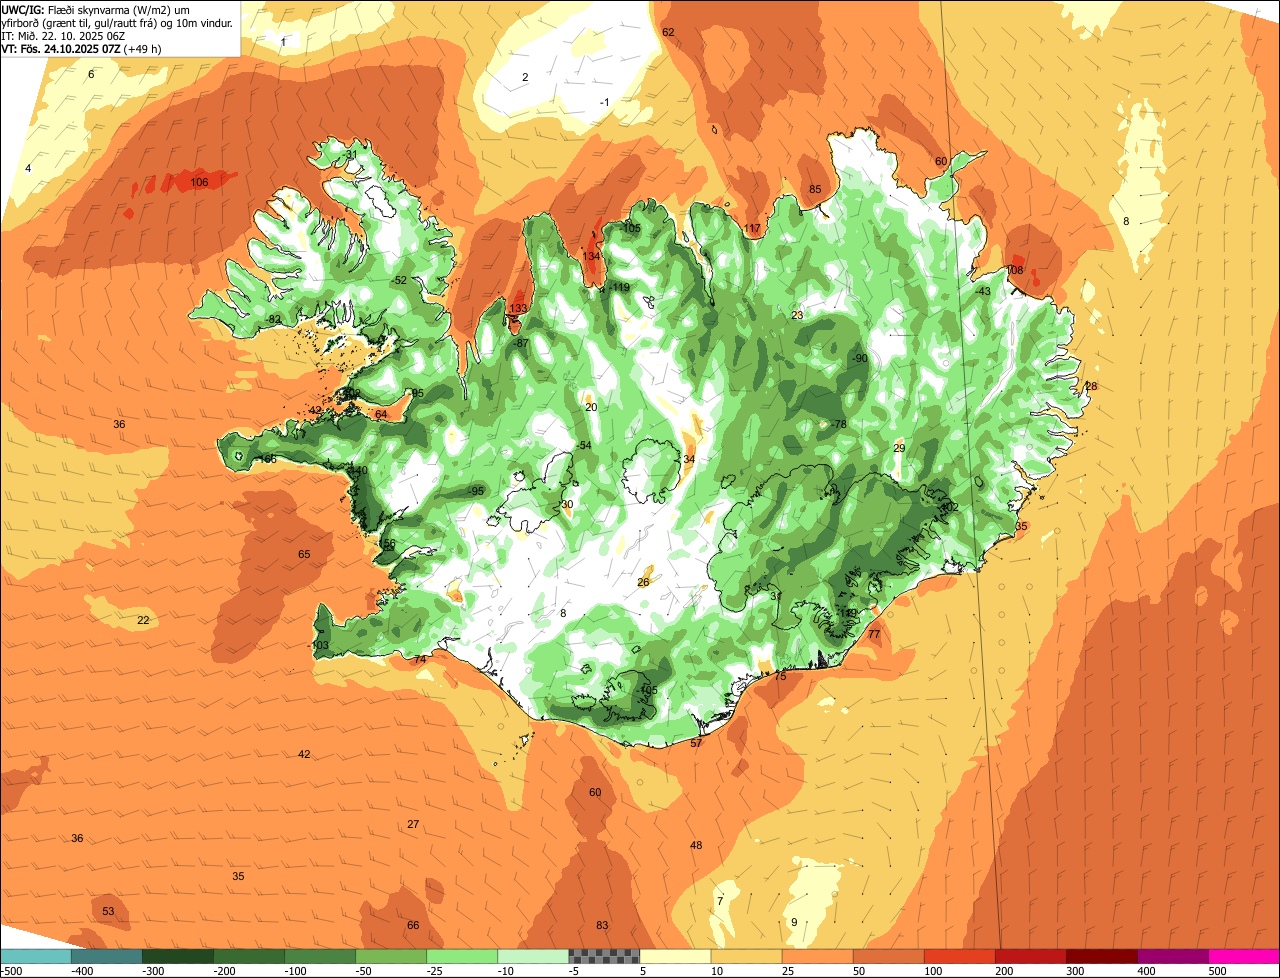The image size is (1280, 978).
Task: Click the flux value 77 off the southeast coast
Action: [x=874, y=634]
